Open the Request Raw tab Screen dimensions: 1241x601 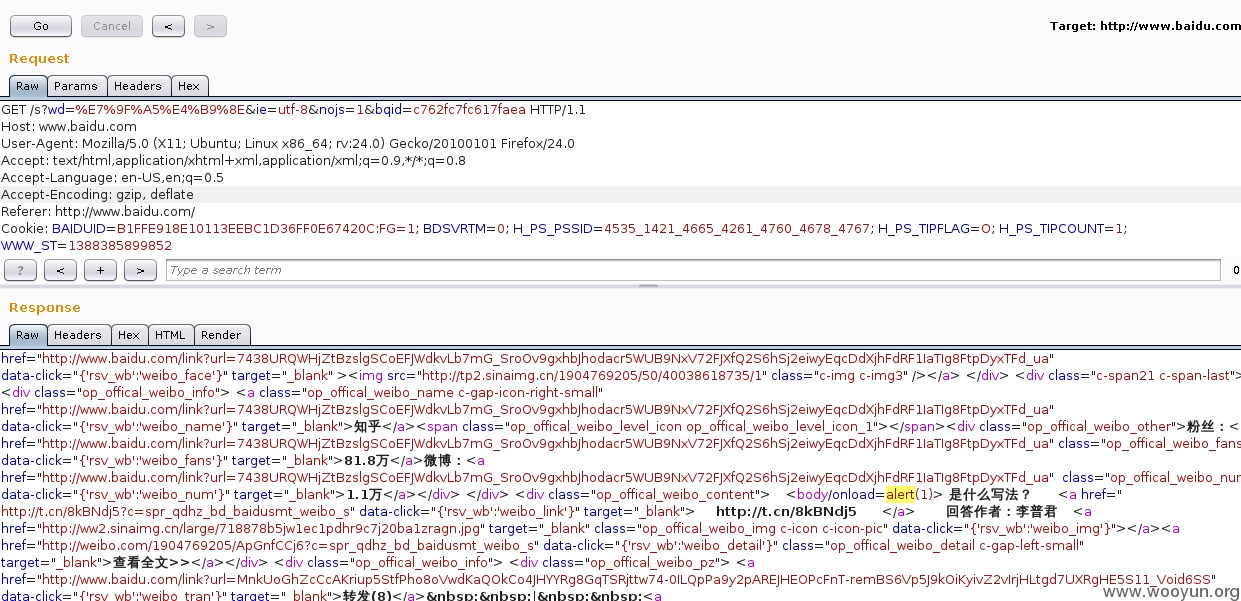point(28,86)
